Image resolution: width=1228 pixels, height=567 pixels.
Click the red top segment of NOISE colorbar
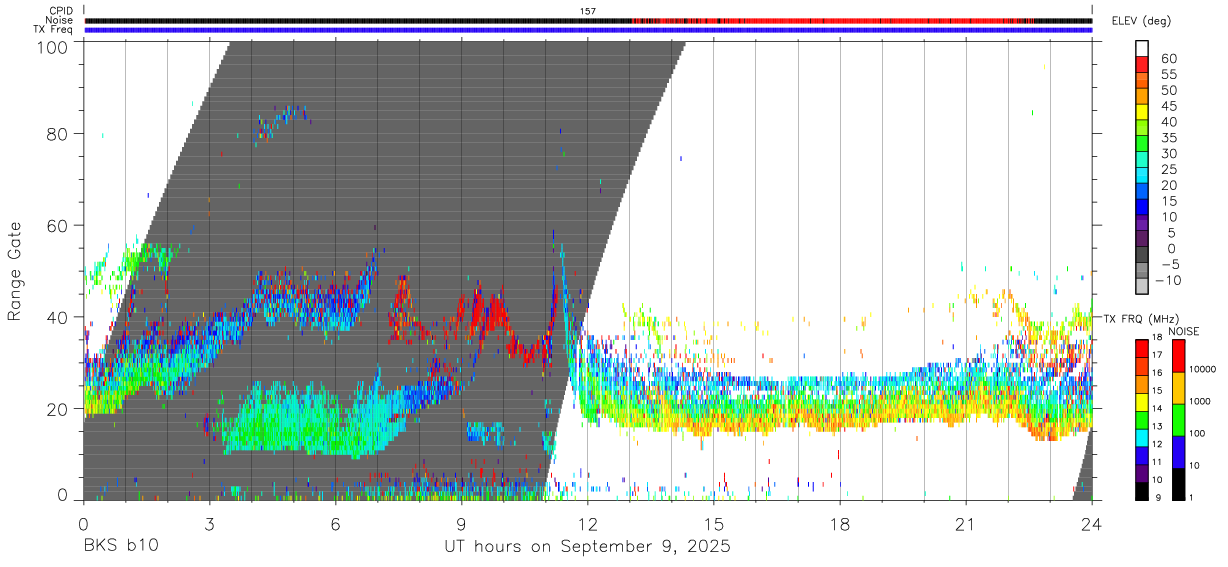(1179, 356)
